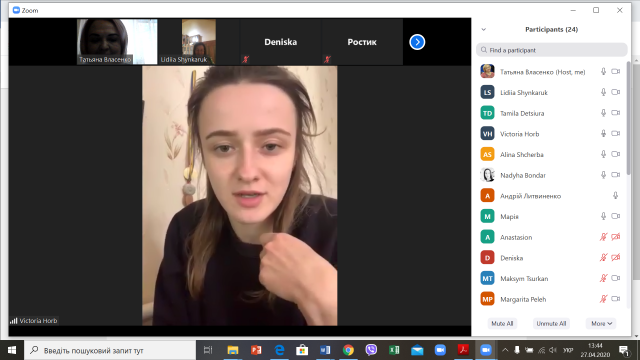
Task: Click MP avatar for Margarita Peleh
Action: (x=487, y=299)
